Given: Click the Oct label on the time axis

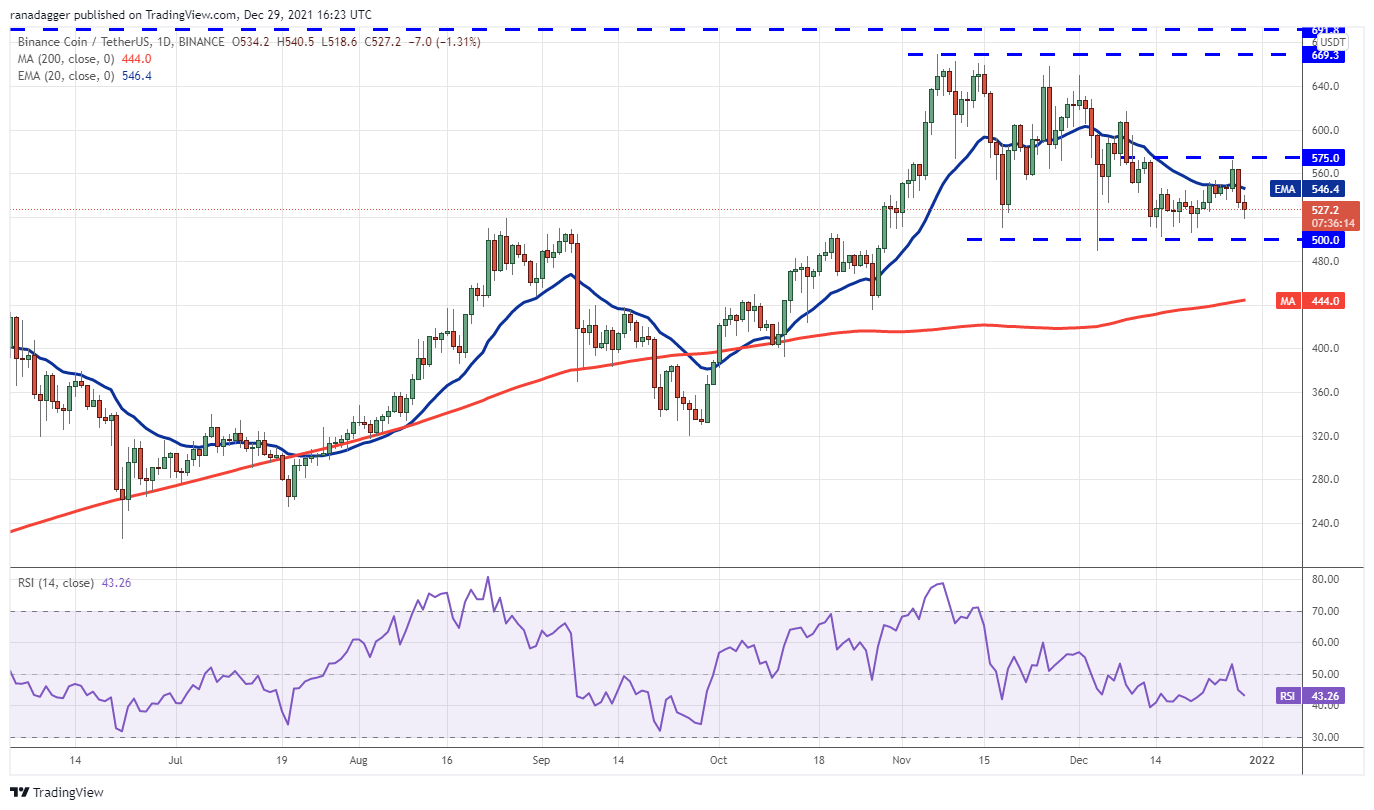Looking at the screenshot, I should tap(718, 760).
